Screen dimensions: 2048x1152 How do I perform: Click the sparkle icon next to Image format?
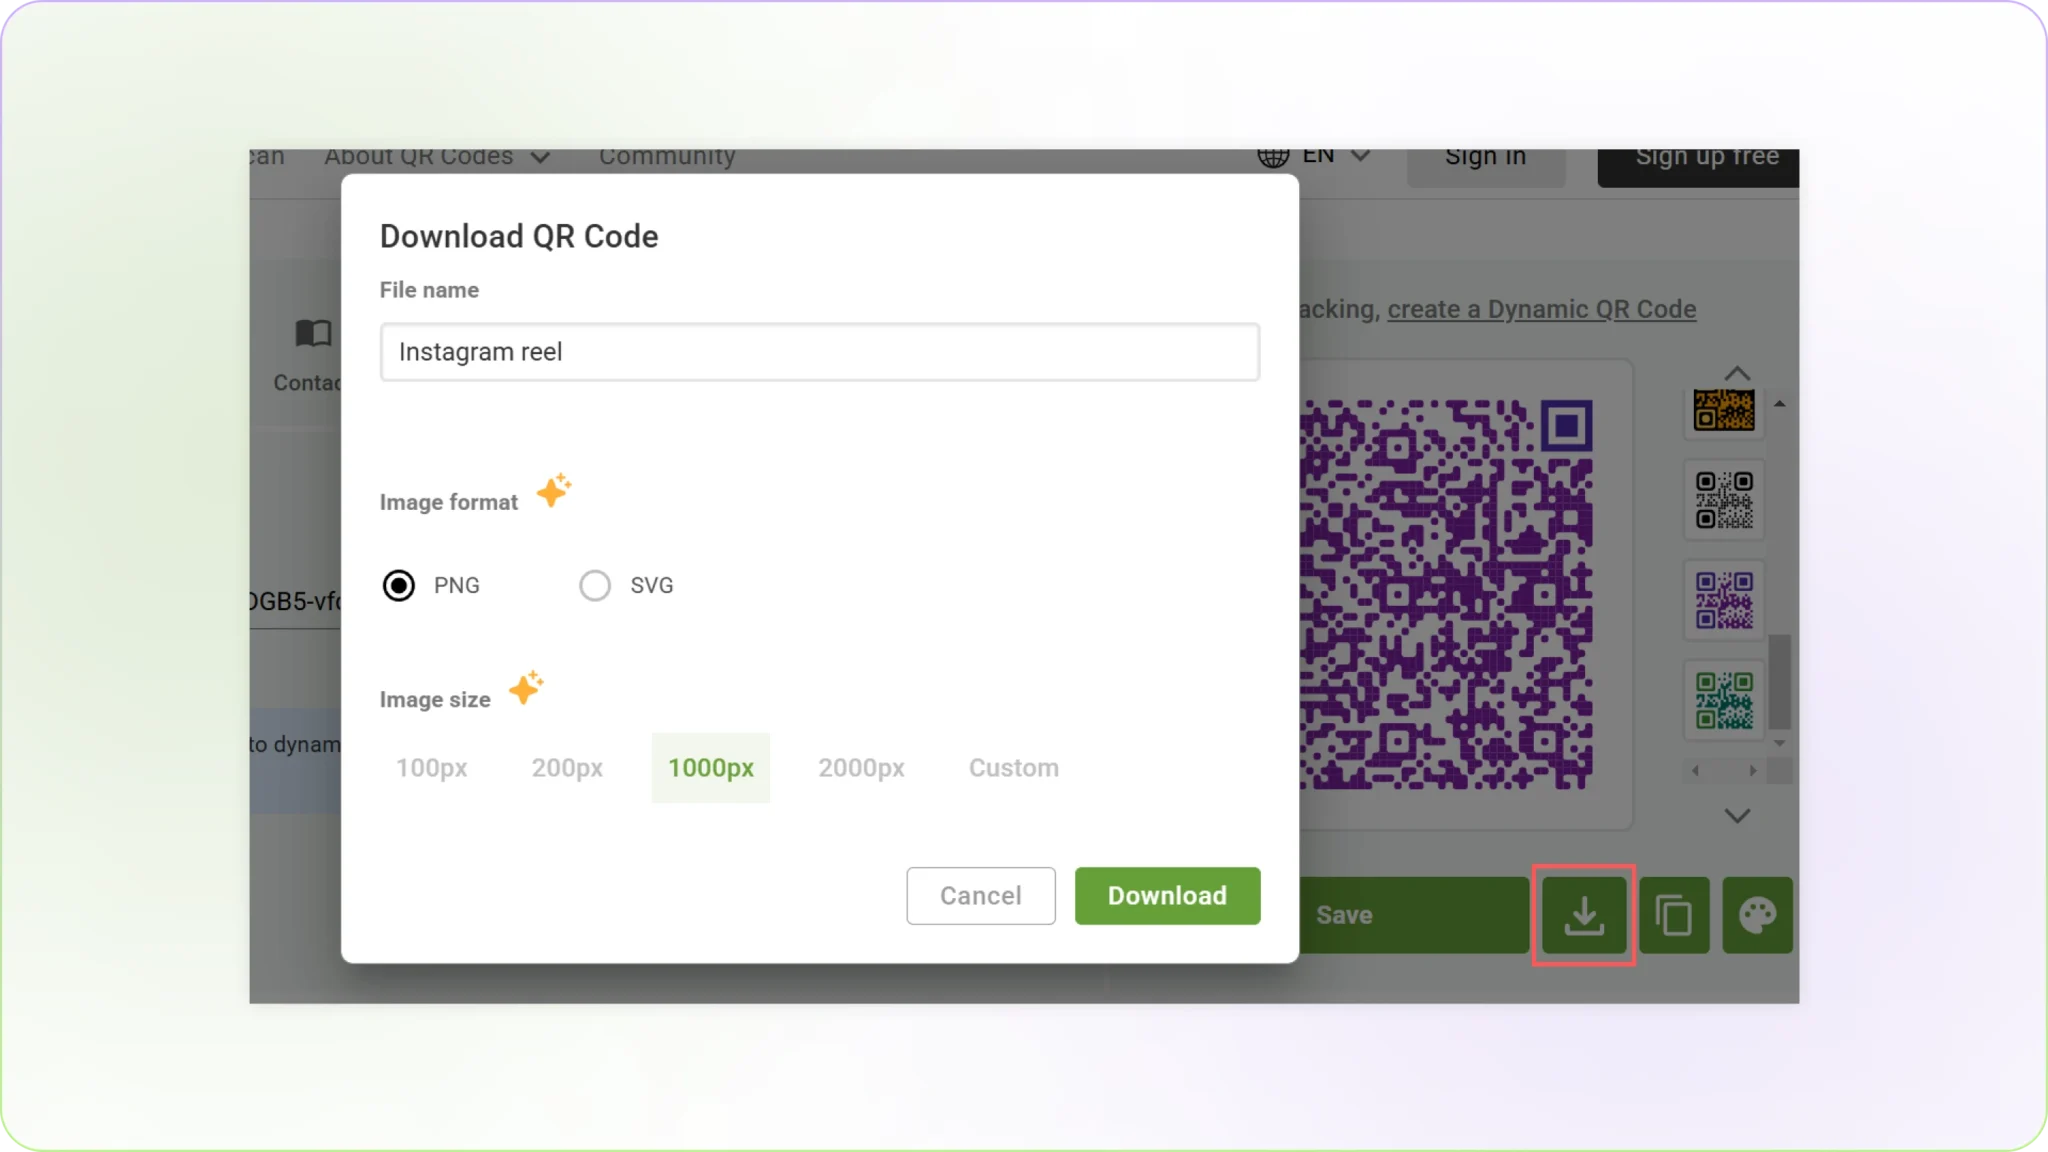[x=553, y=491]
